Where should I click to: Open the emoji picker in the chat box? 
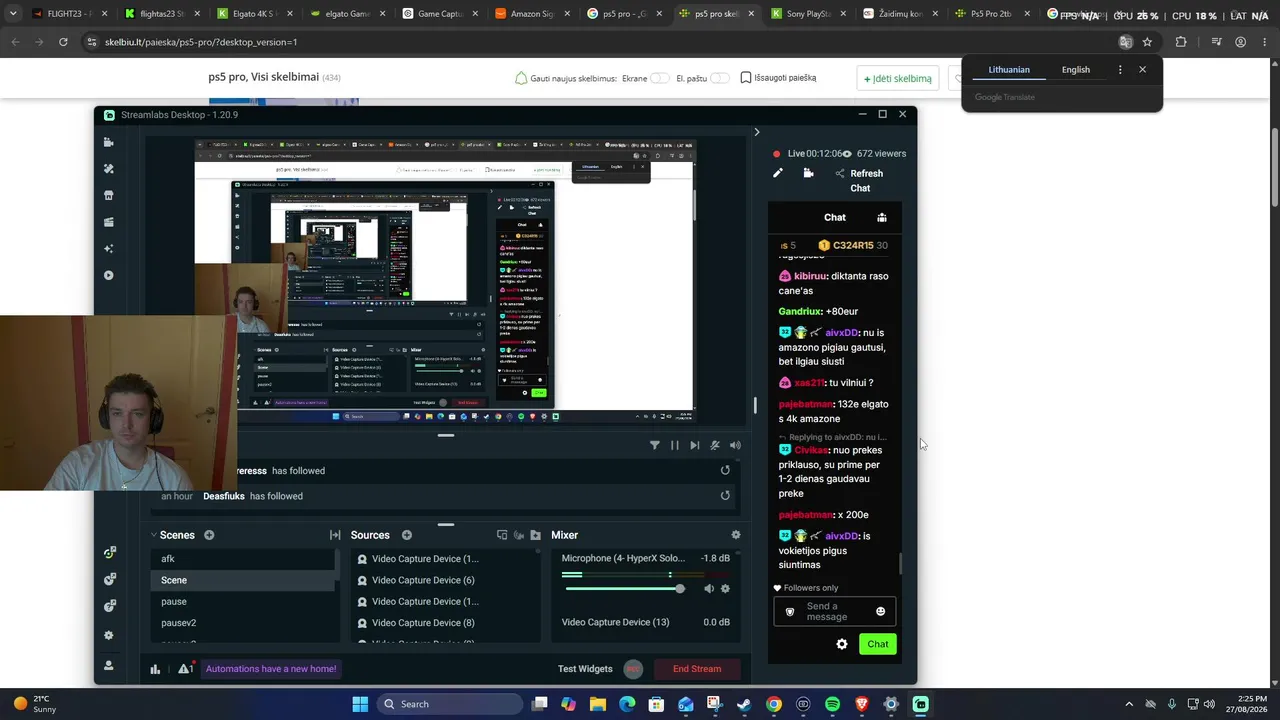[x=880, y=611]
